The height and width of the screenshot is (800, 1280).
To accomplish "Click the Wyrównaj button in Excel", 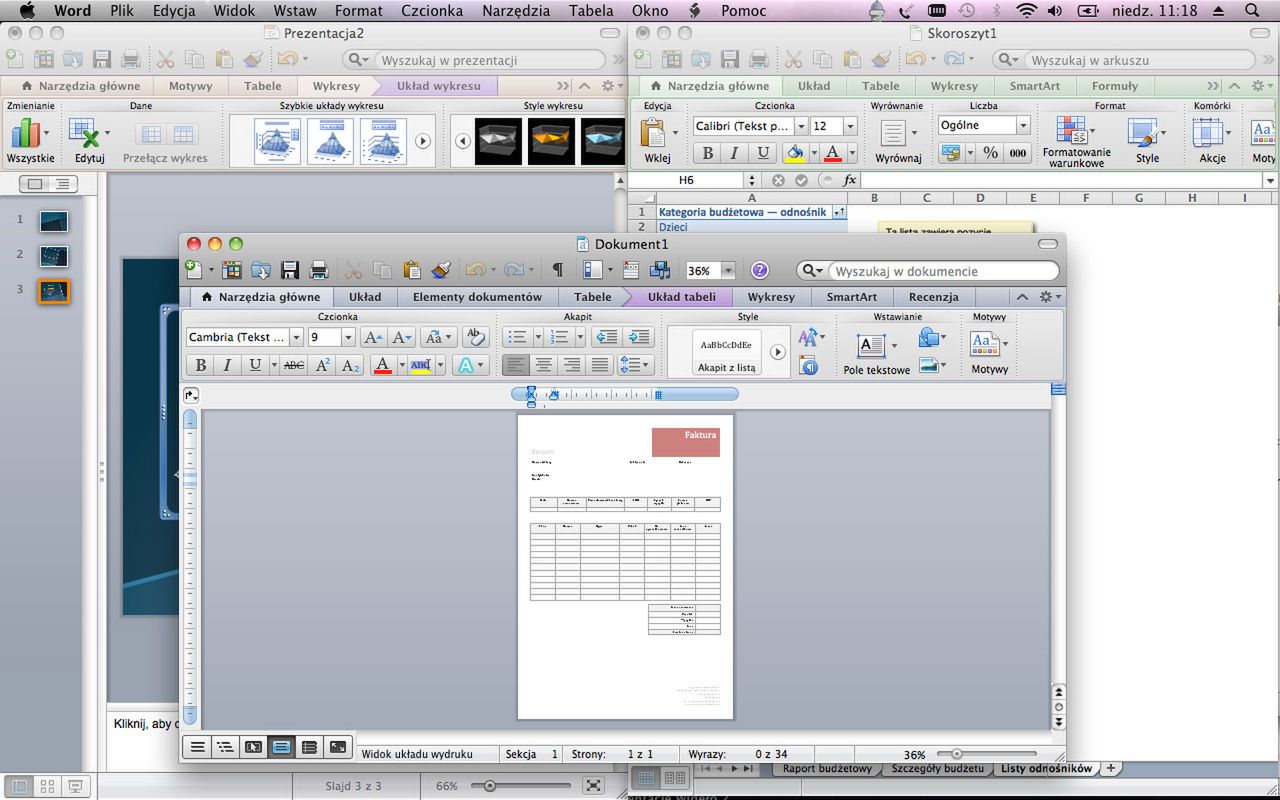I will click(898, 140).
